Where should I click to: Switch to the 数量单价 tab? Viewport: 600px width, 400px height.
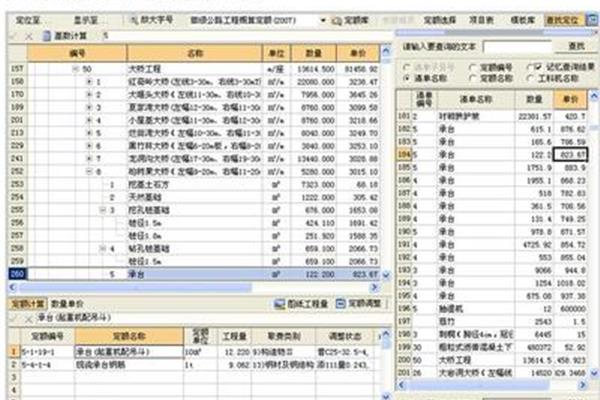click(x=67, y=304)
